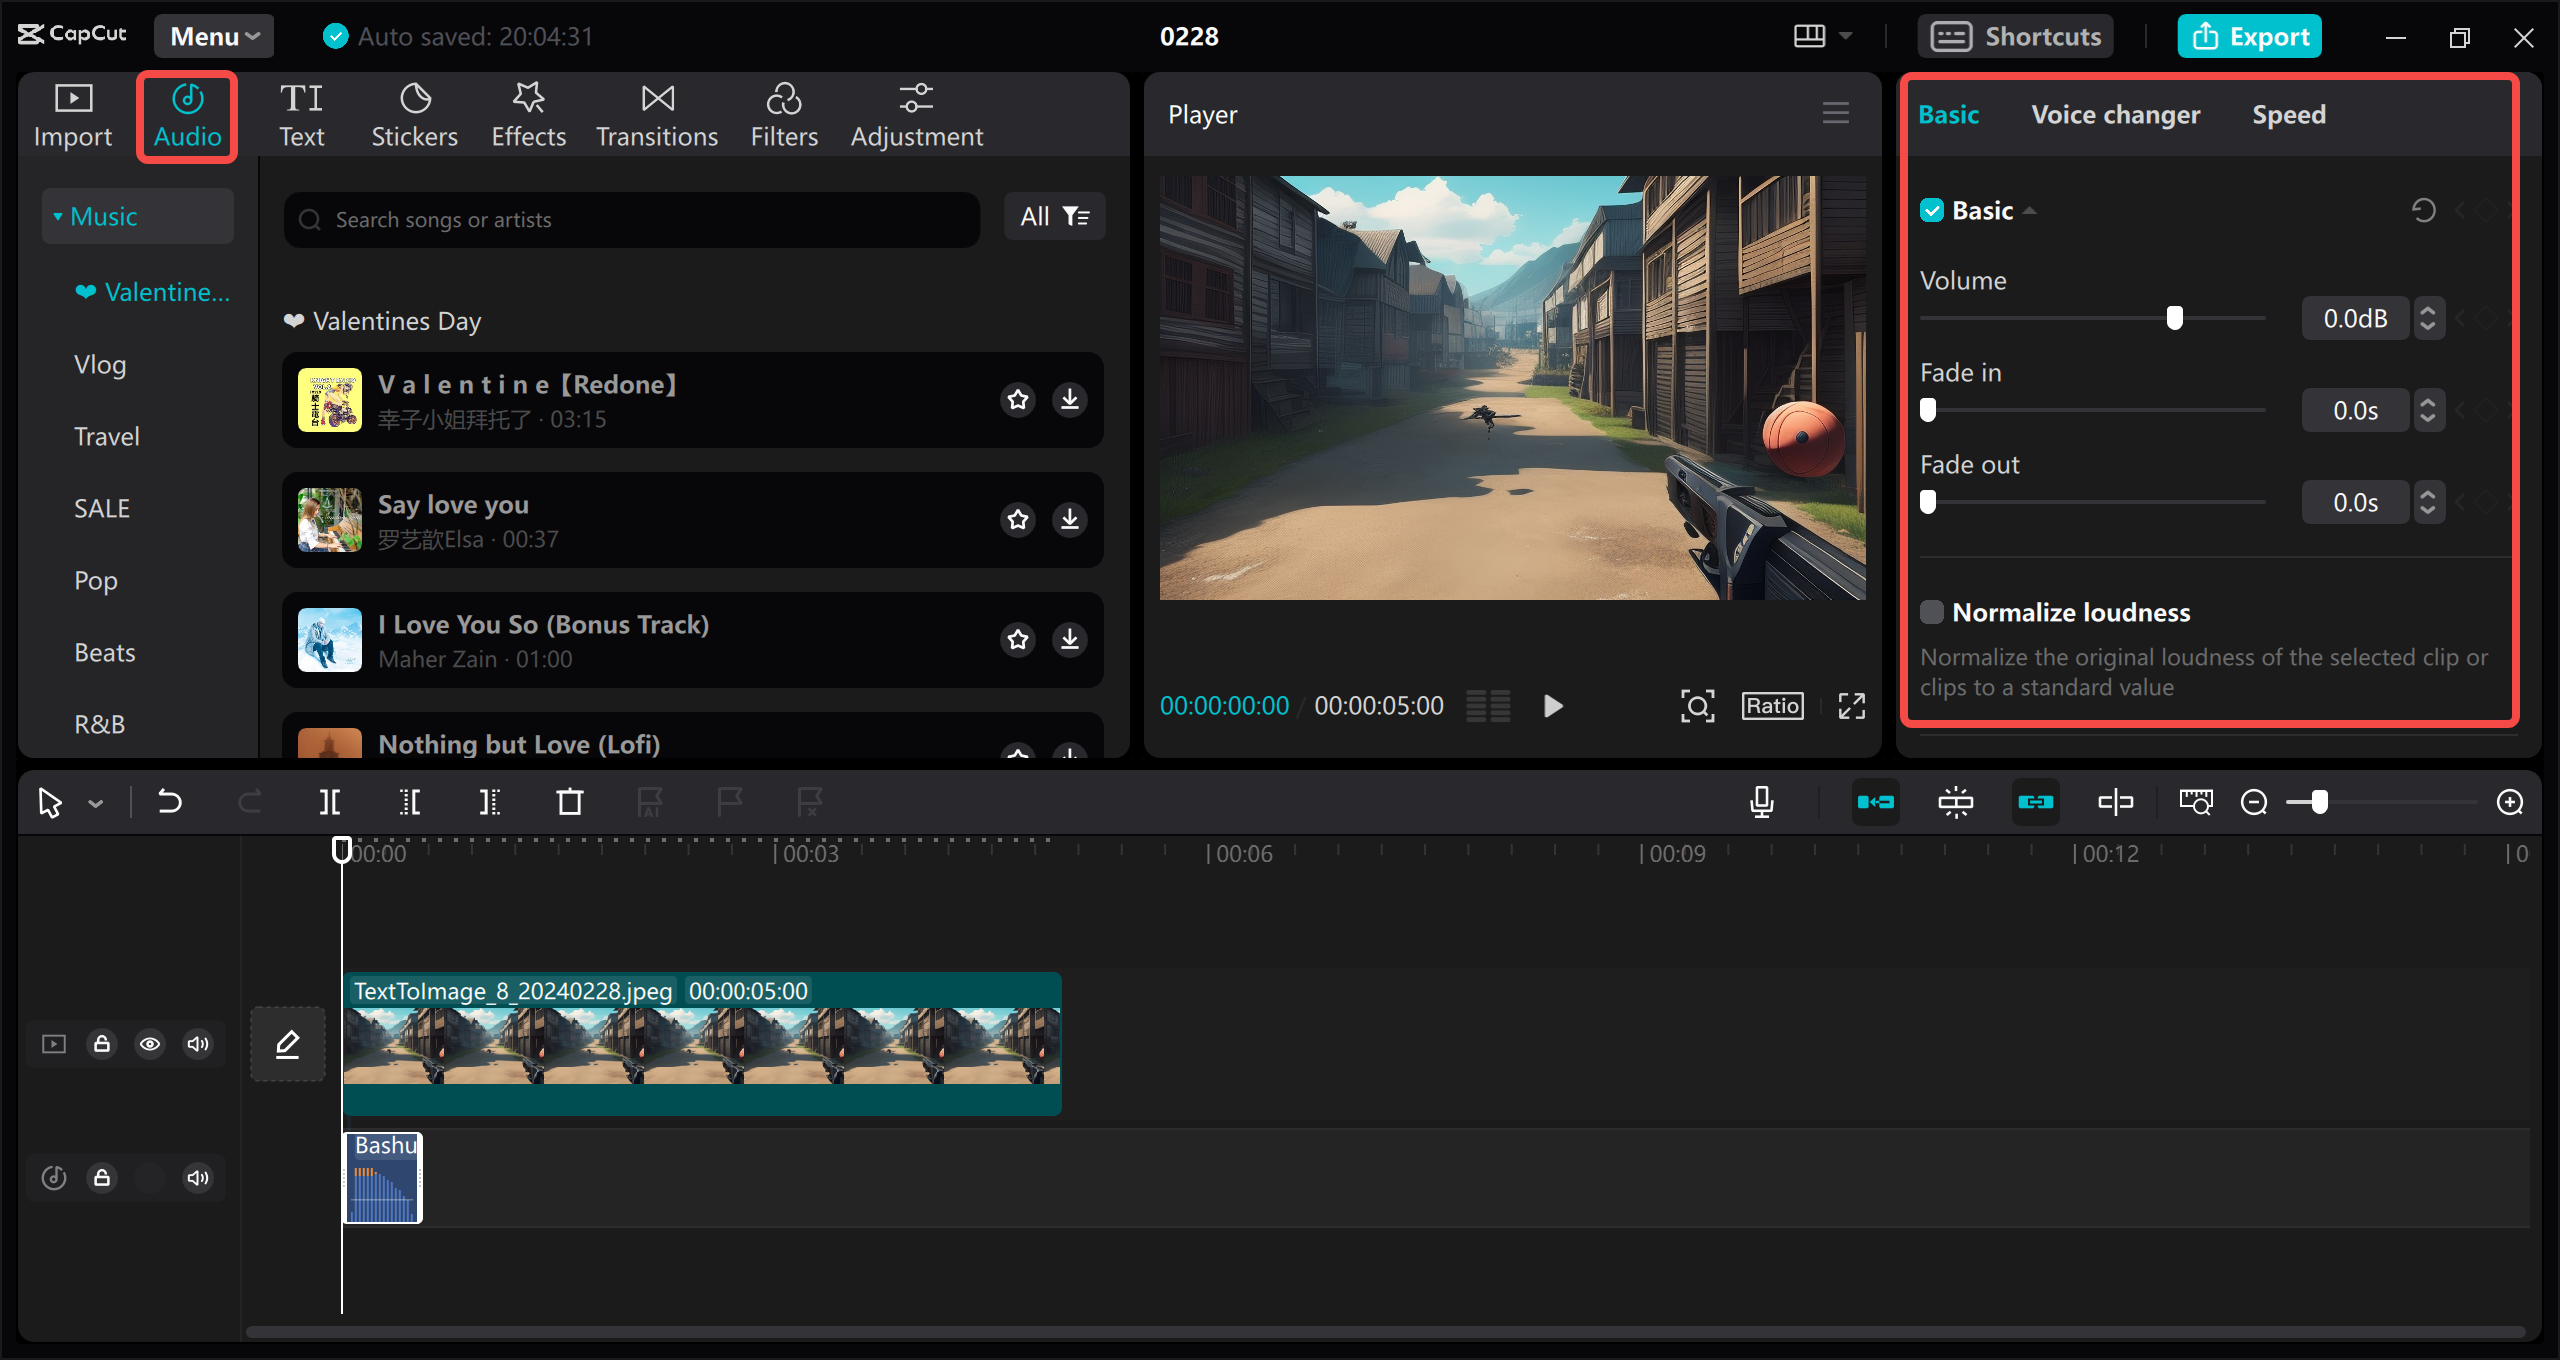
Task: Play the video in the Player
Action: click(1552, 705)
